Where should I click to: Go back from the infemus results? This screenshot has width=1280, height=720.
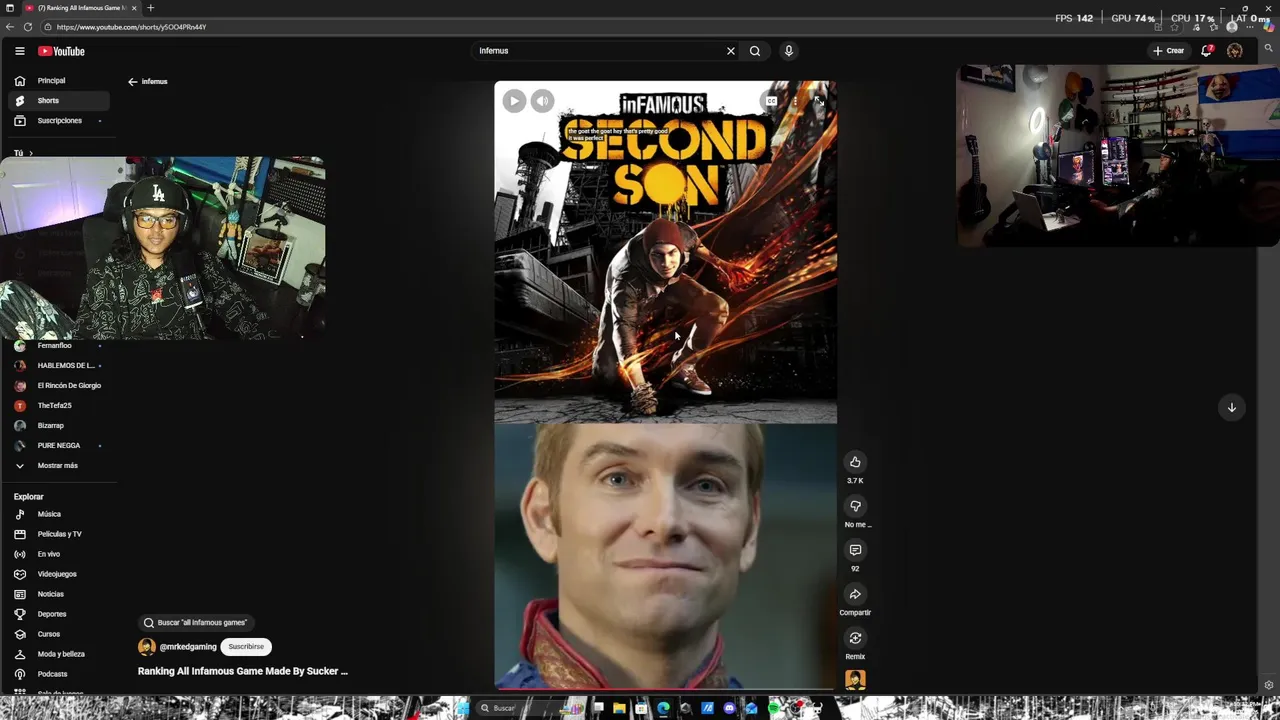click(x=132, y=82)
